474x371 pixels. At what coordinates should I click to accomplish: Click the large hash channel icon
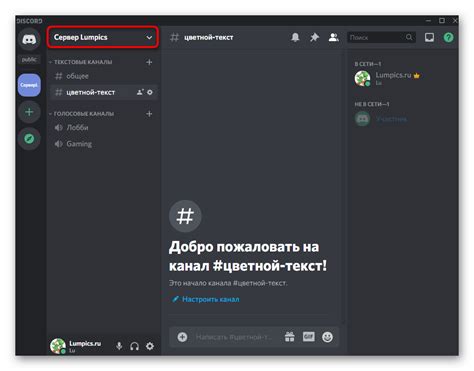(185, 216)
